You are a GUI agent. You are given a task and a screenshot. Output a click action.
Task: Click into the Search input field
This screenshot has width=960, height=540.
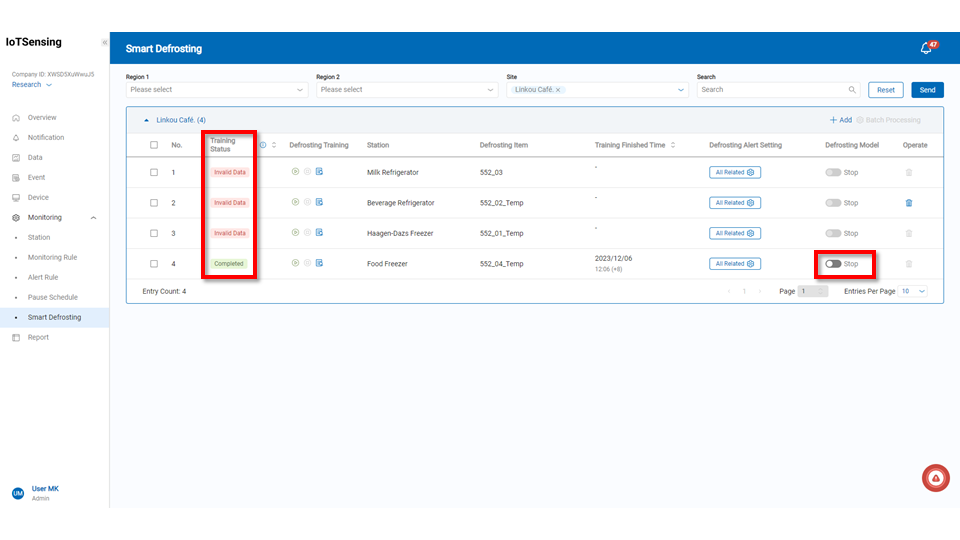coord(770,90)
